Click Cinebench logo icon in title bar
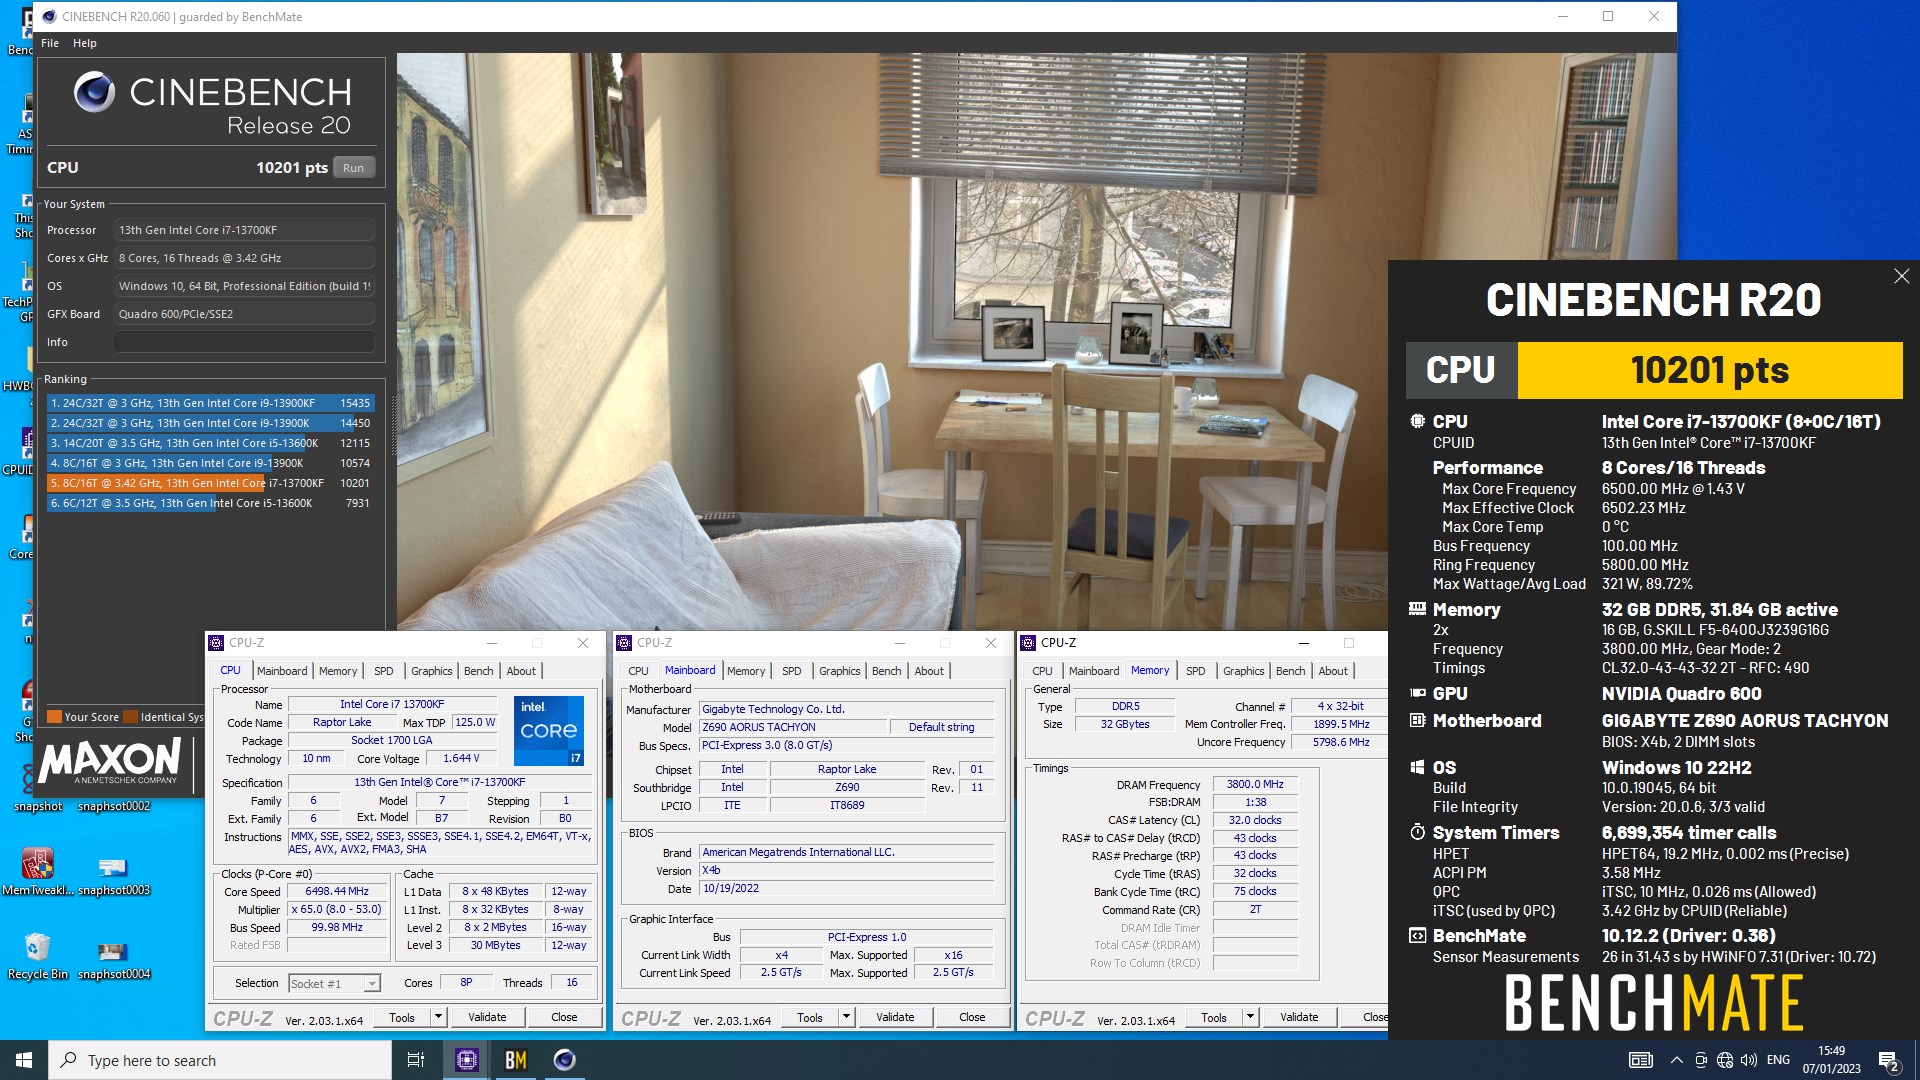Image resolution: width=1920 pixels, height=1080 pixels. pos(48,16)
